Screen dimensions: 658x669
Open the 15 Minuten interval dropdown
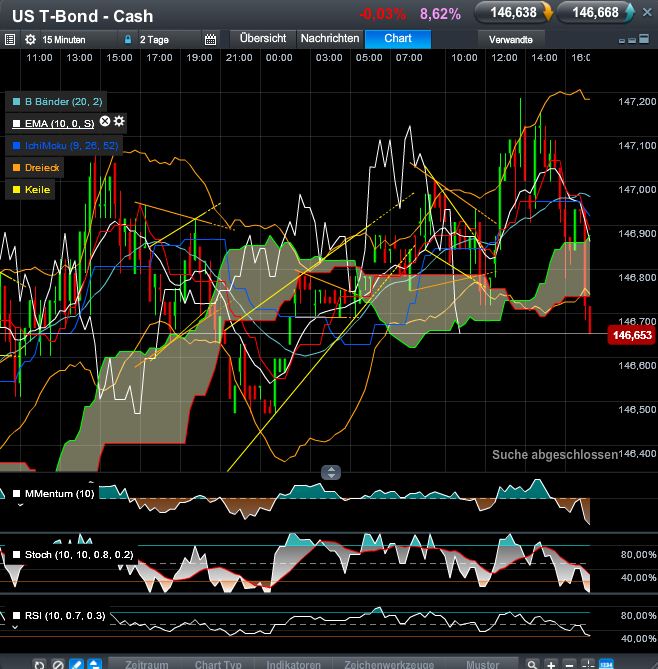tap(62, 39)
